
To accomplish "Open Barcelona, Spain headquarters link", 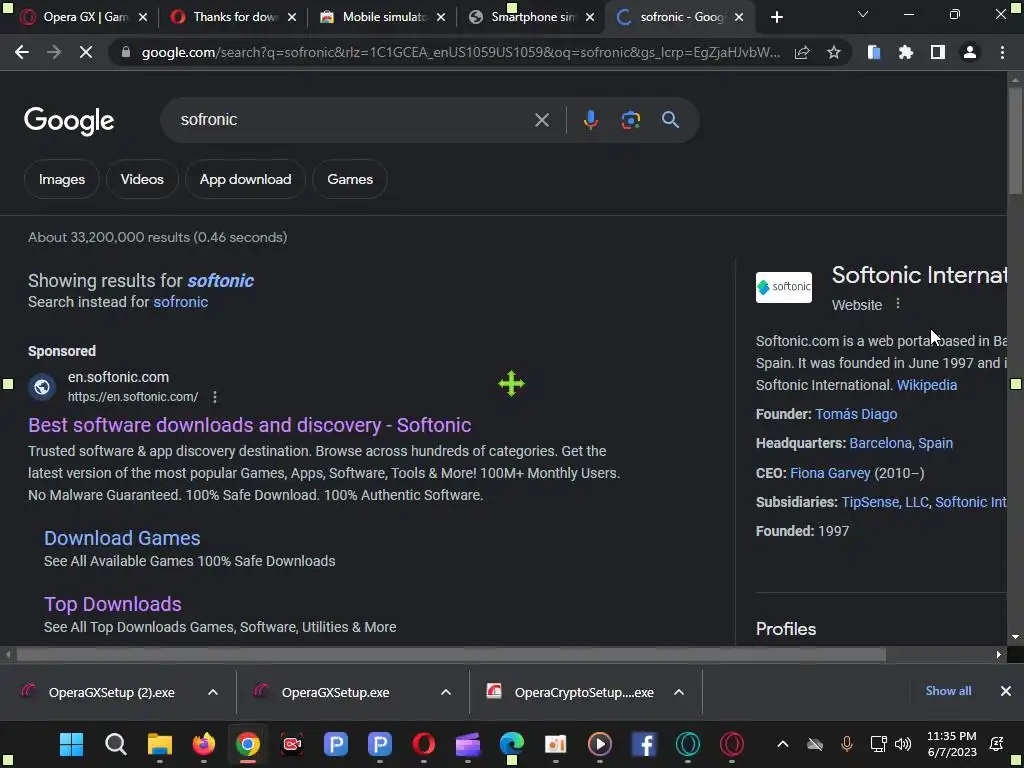I will [901, 443].
